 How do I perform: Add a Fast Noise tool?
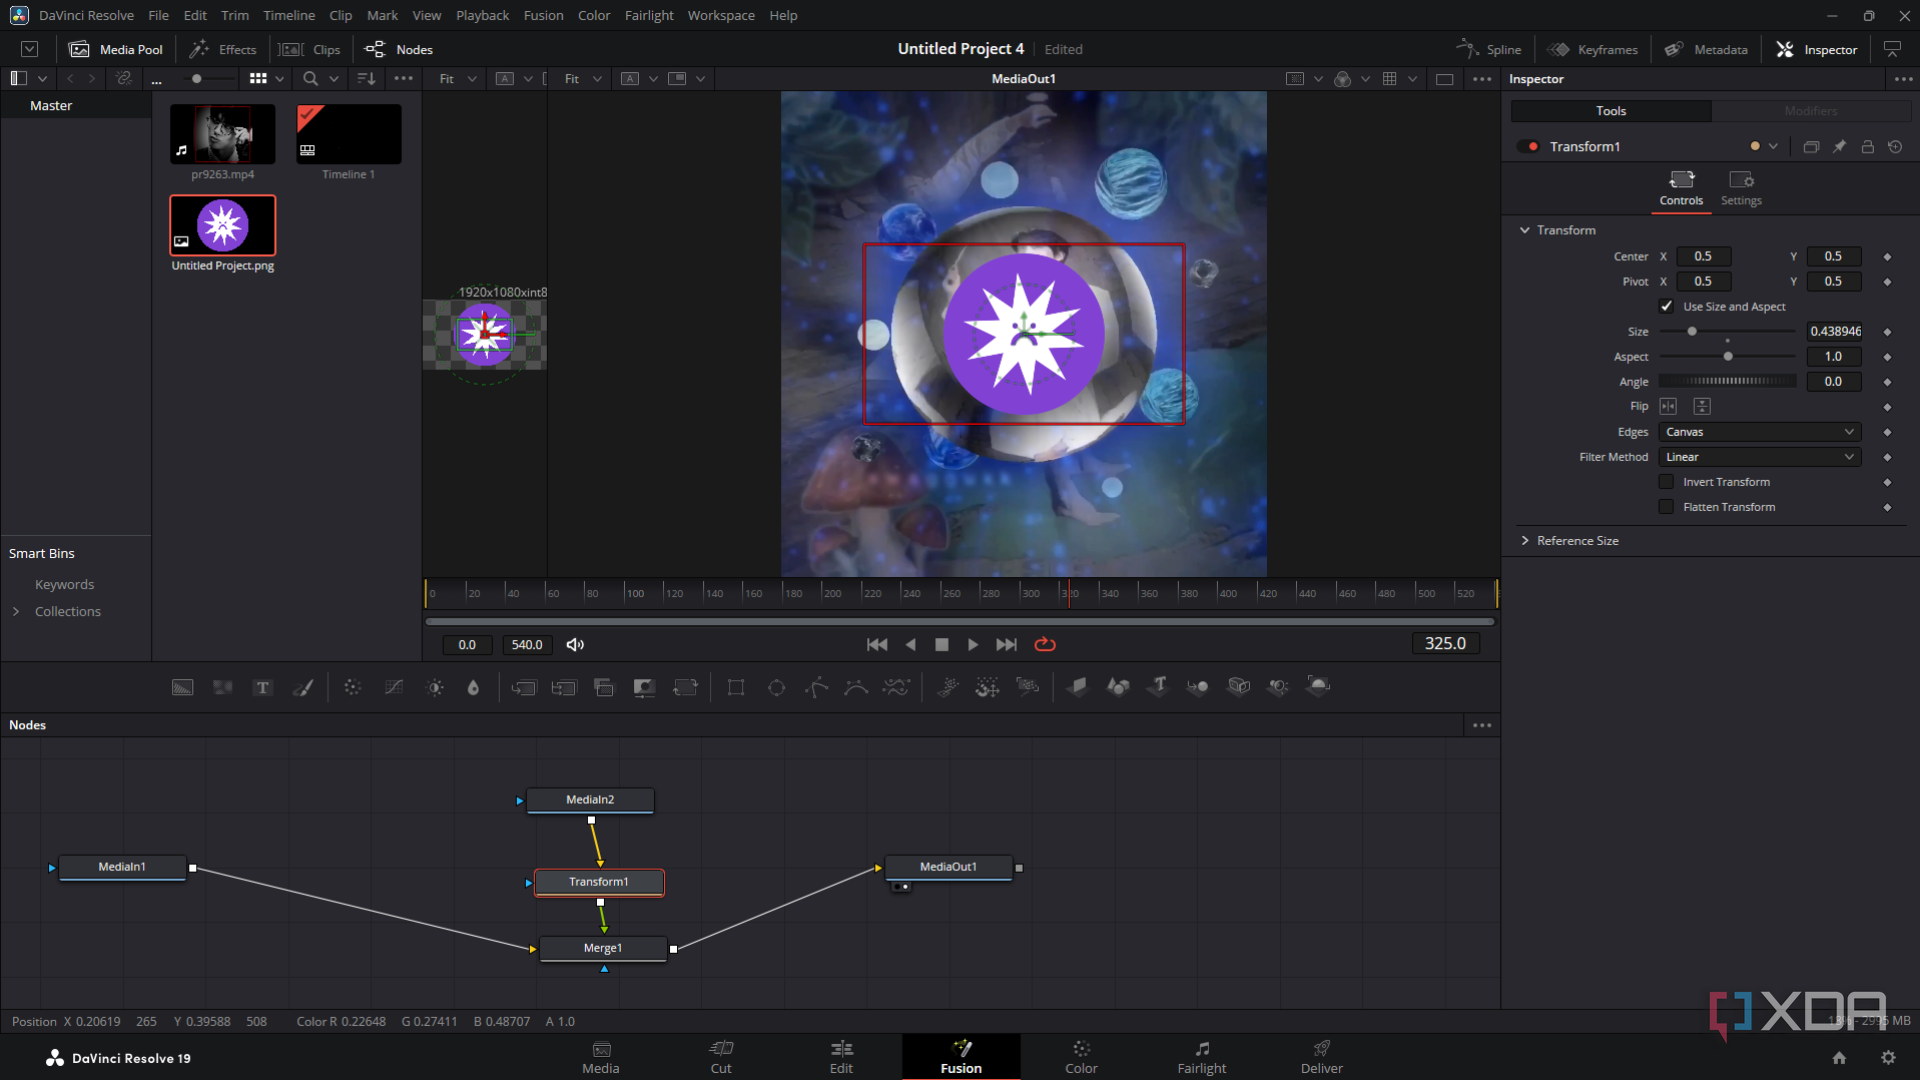point(222,687)
